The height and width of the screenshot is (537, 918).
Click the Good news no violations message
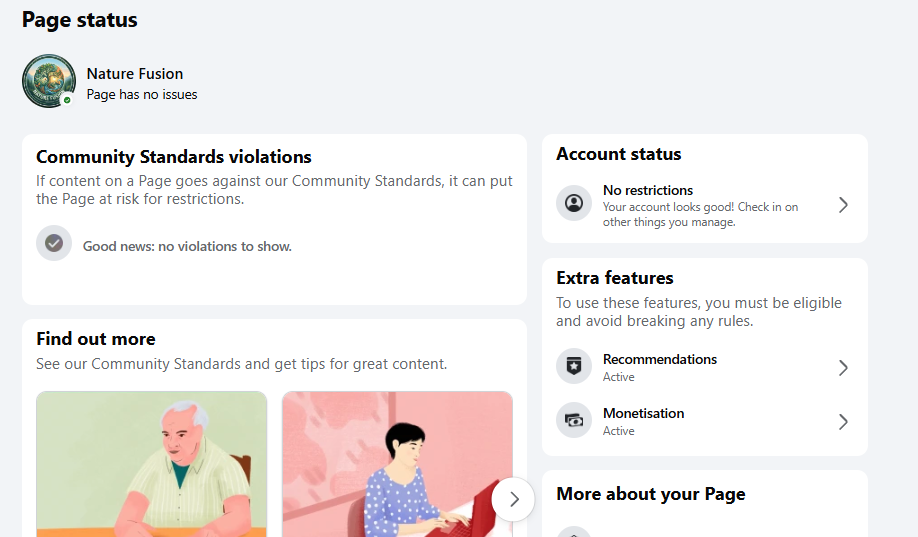(187, 247)
